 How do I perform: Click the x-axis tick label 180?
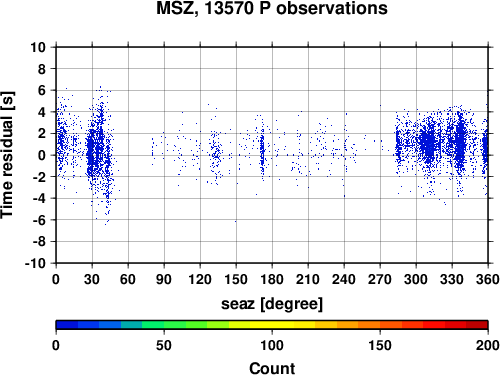pyautogui.click(x=272, y=279)
